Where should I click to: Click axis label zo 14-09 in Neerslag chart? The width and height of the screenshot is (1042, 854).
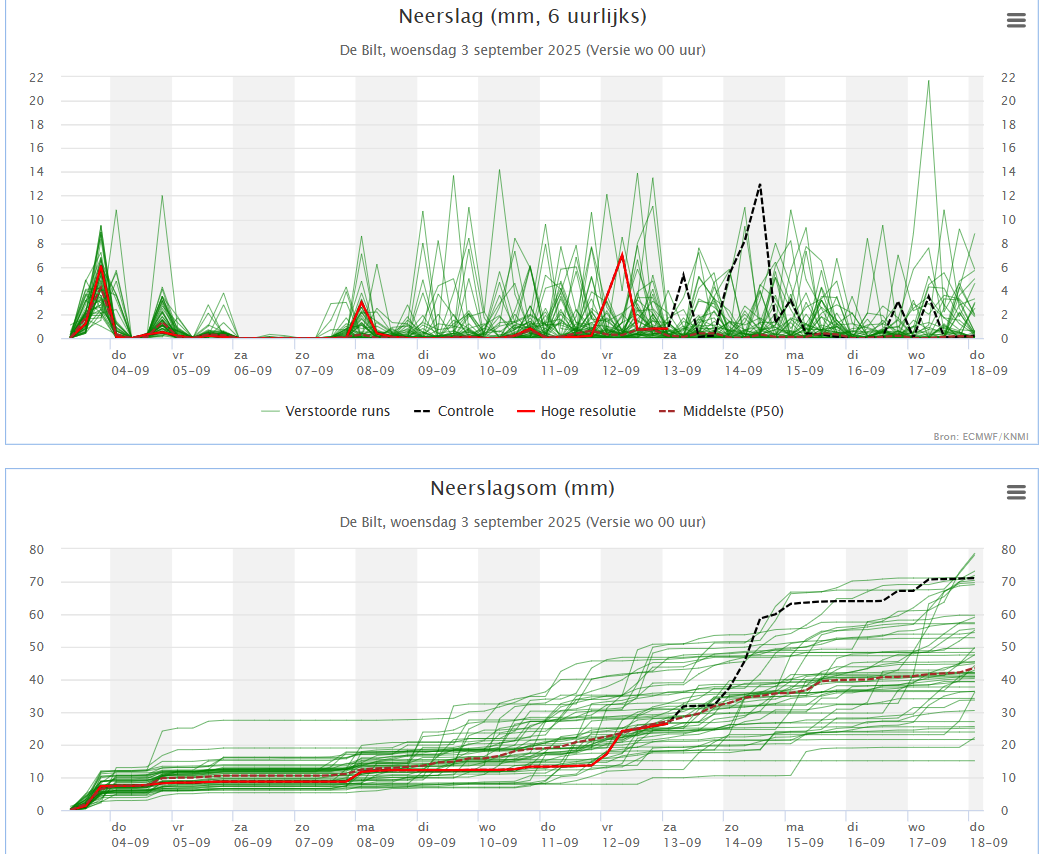coord(743,363)
